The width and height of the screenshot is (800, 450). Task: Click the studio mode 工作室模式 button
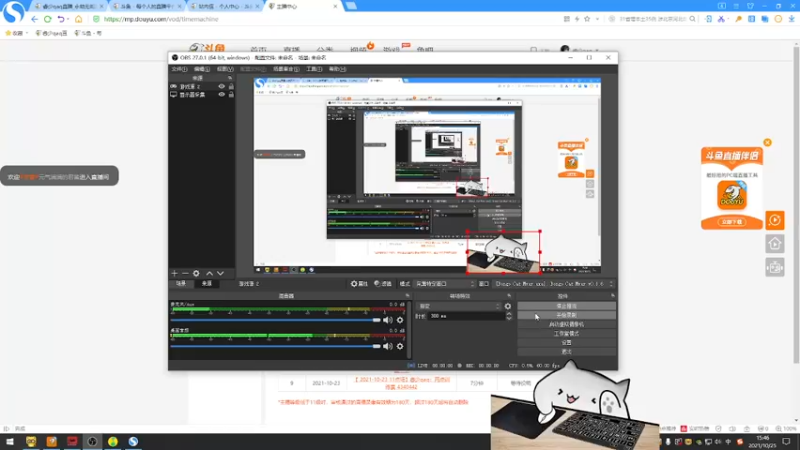(x=566, y=334)
